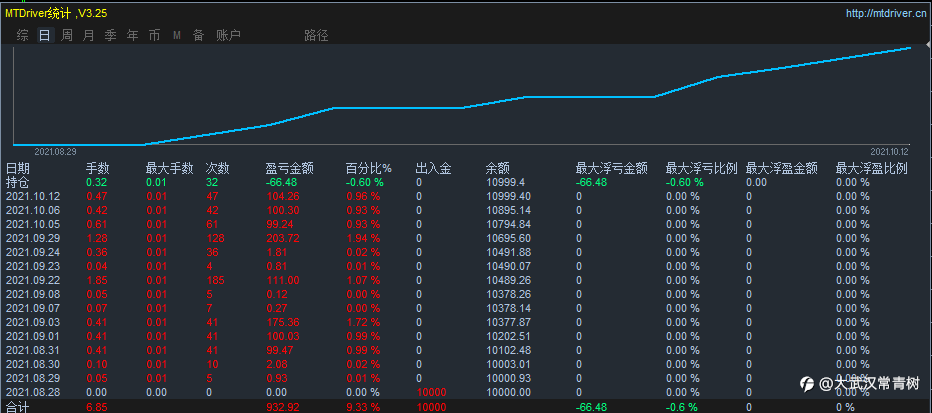Select the 2021.09.22 date row
Image resolution: width=932 pixels, height=413 pixels.
(466, 280)
